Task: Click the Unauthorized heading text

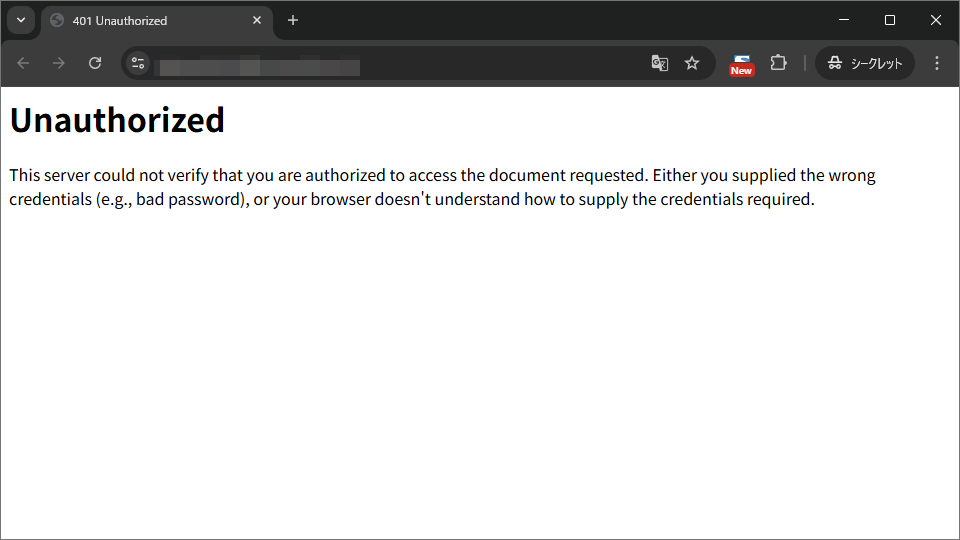Action: click(117, 120)
